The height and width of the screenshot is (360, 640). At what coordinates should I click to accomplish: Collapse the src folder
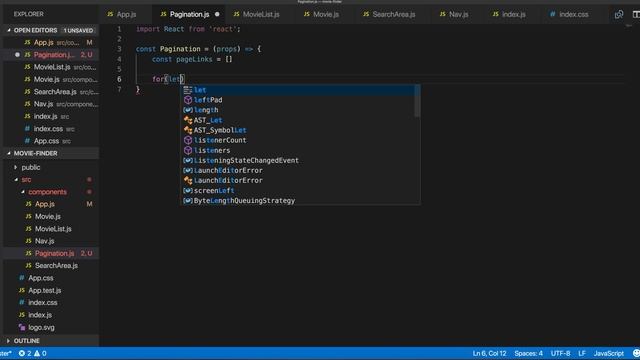(16, 180)
